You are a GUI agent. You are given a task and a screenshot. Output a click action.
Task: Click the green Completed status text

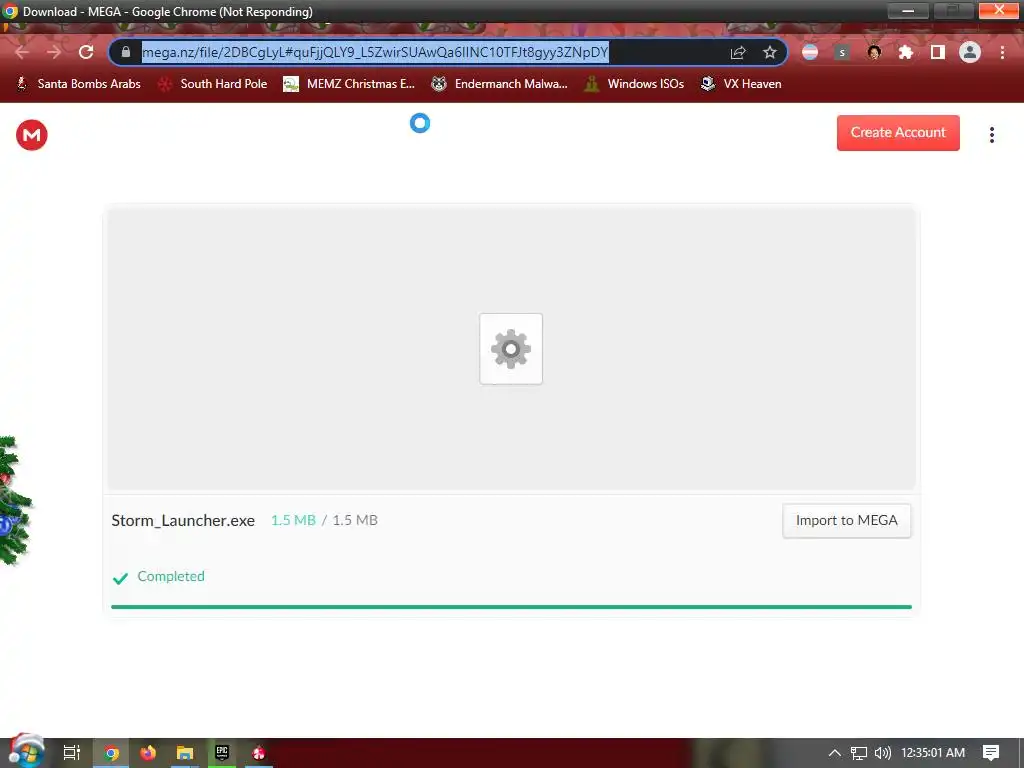click(171, 576)
